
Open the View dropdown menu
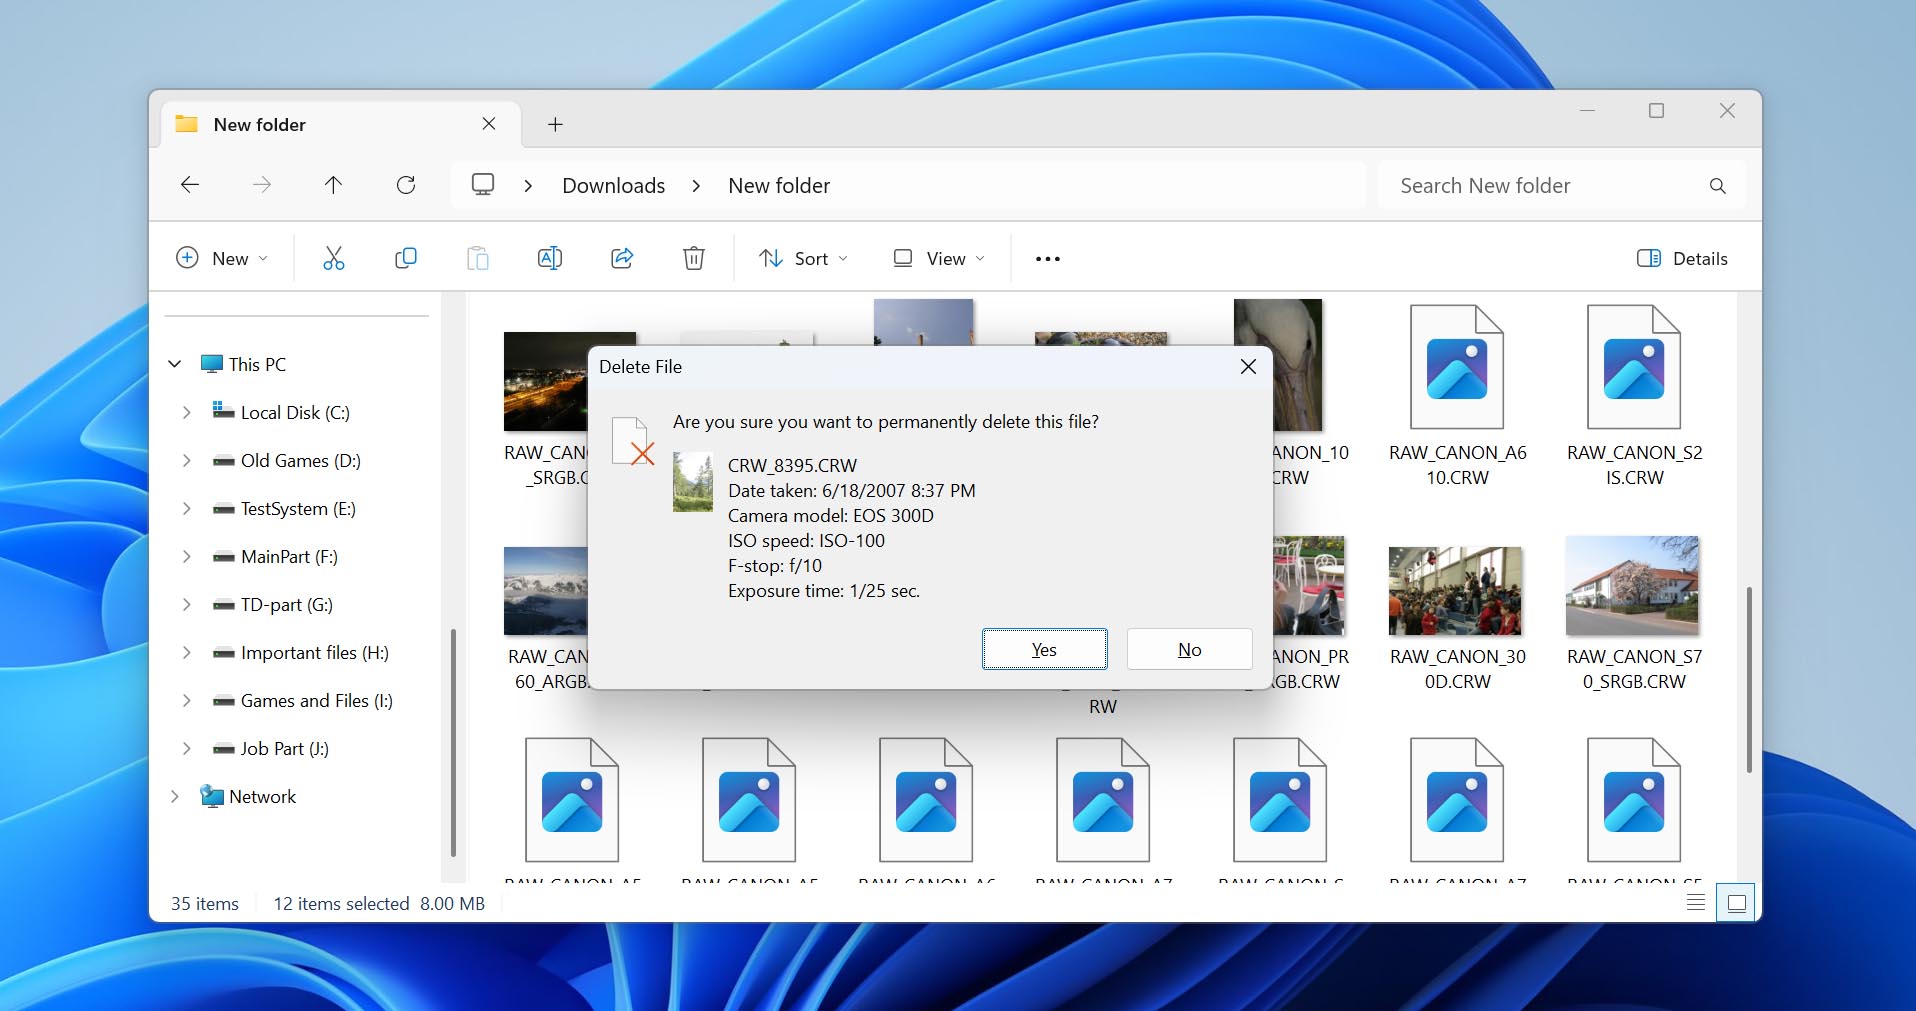938,258
